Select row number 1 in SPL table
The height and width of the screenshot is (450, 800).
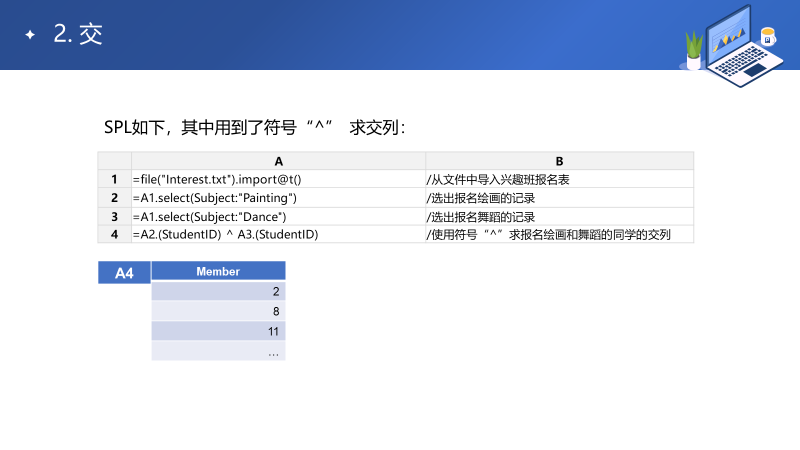click(114, 179)
